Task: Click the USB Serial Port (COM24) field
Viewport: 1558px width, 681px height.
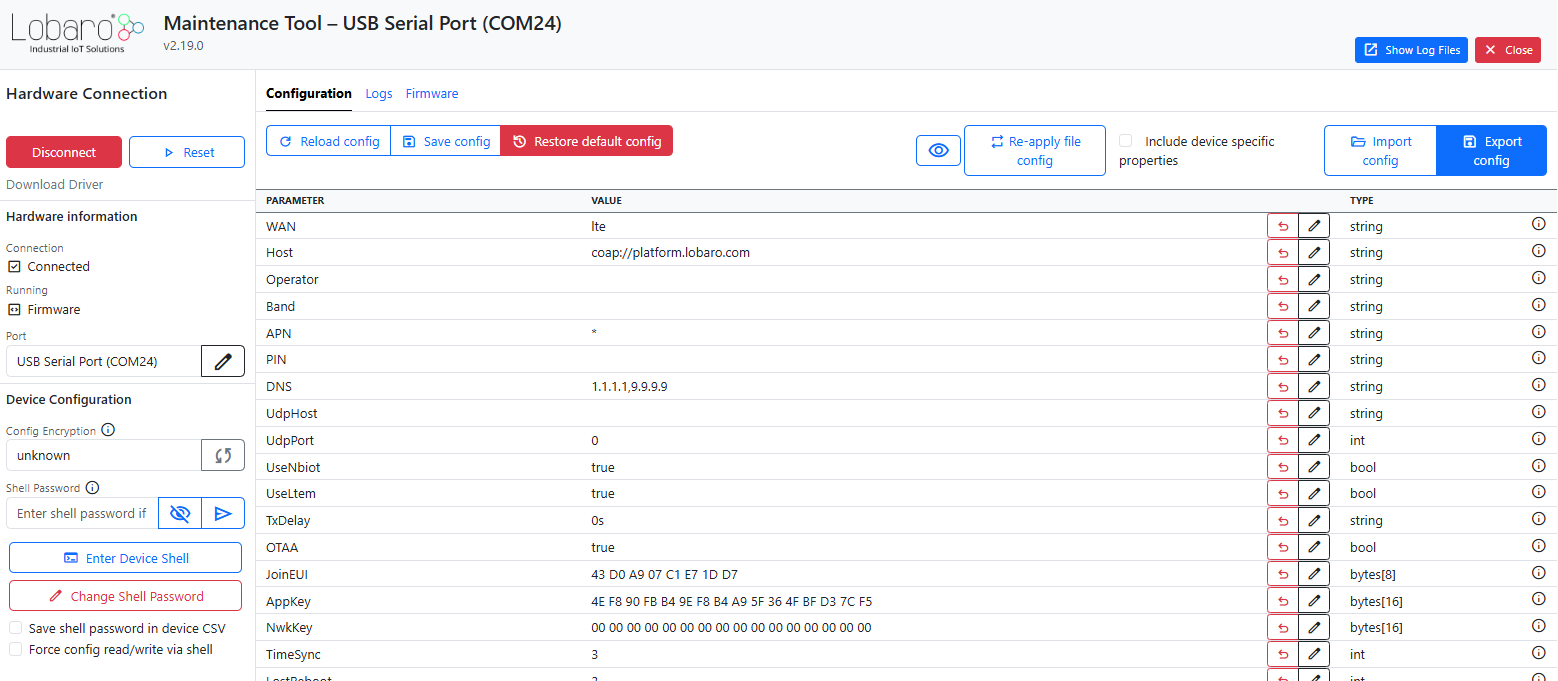Action: 104,361
